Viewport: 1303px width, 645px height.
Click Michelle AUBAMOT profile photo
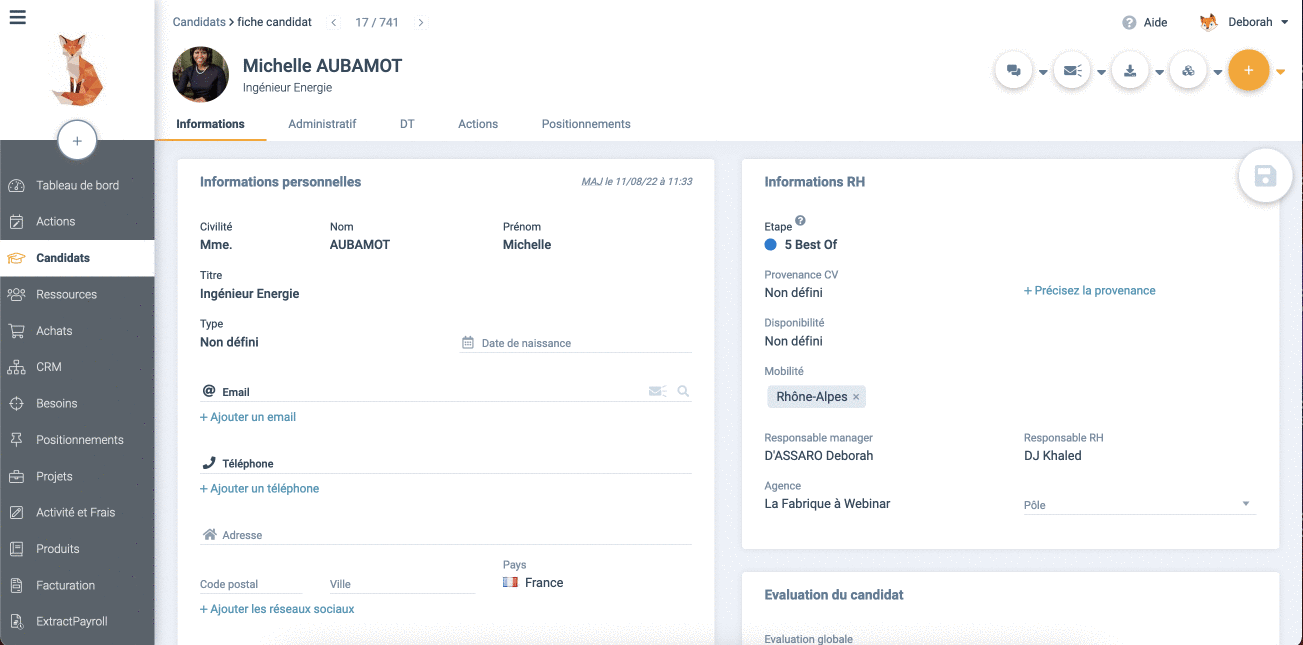201,74
